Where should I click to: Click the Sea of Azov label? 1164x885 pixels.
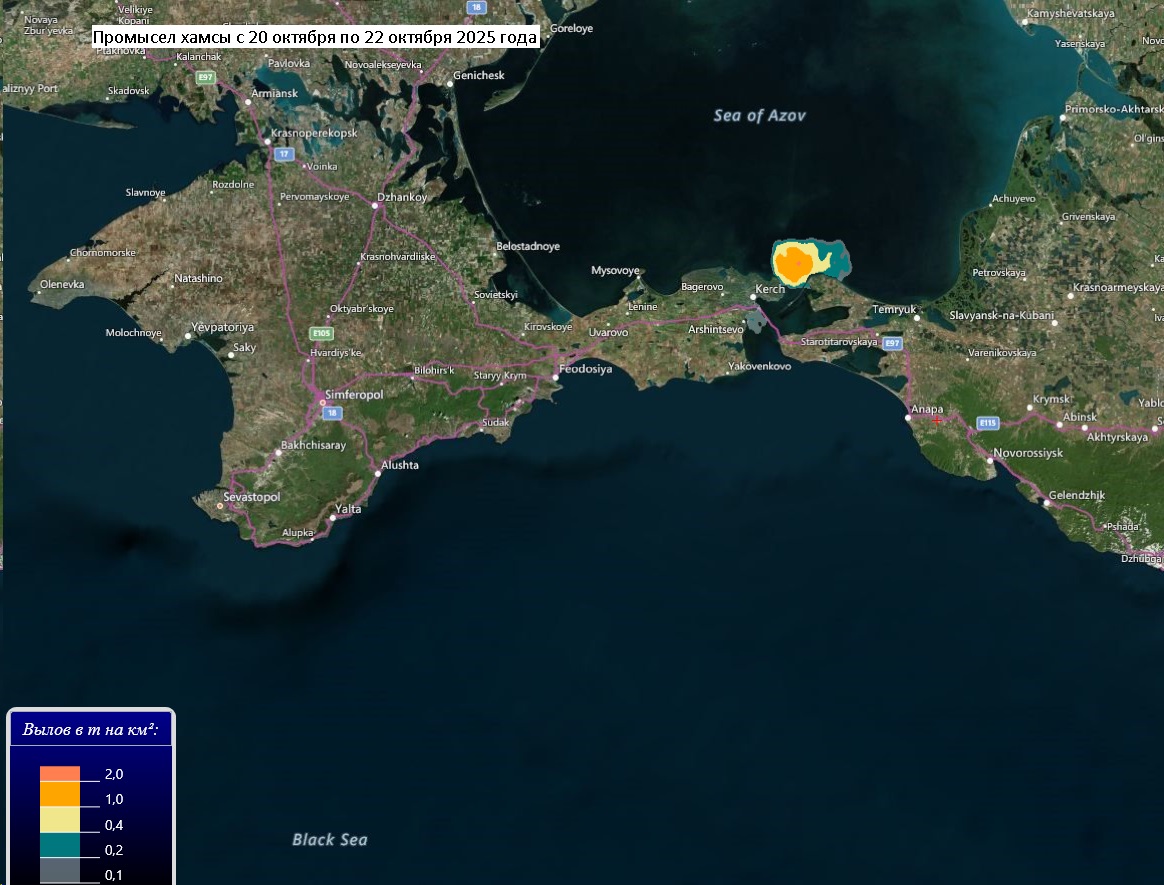click(x=759, y=116)
